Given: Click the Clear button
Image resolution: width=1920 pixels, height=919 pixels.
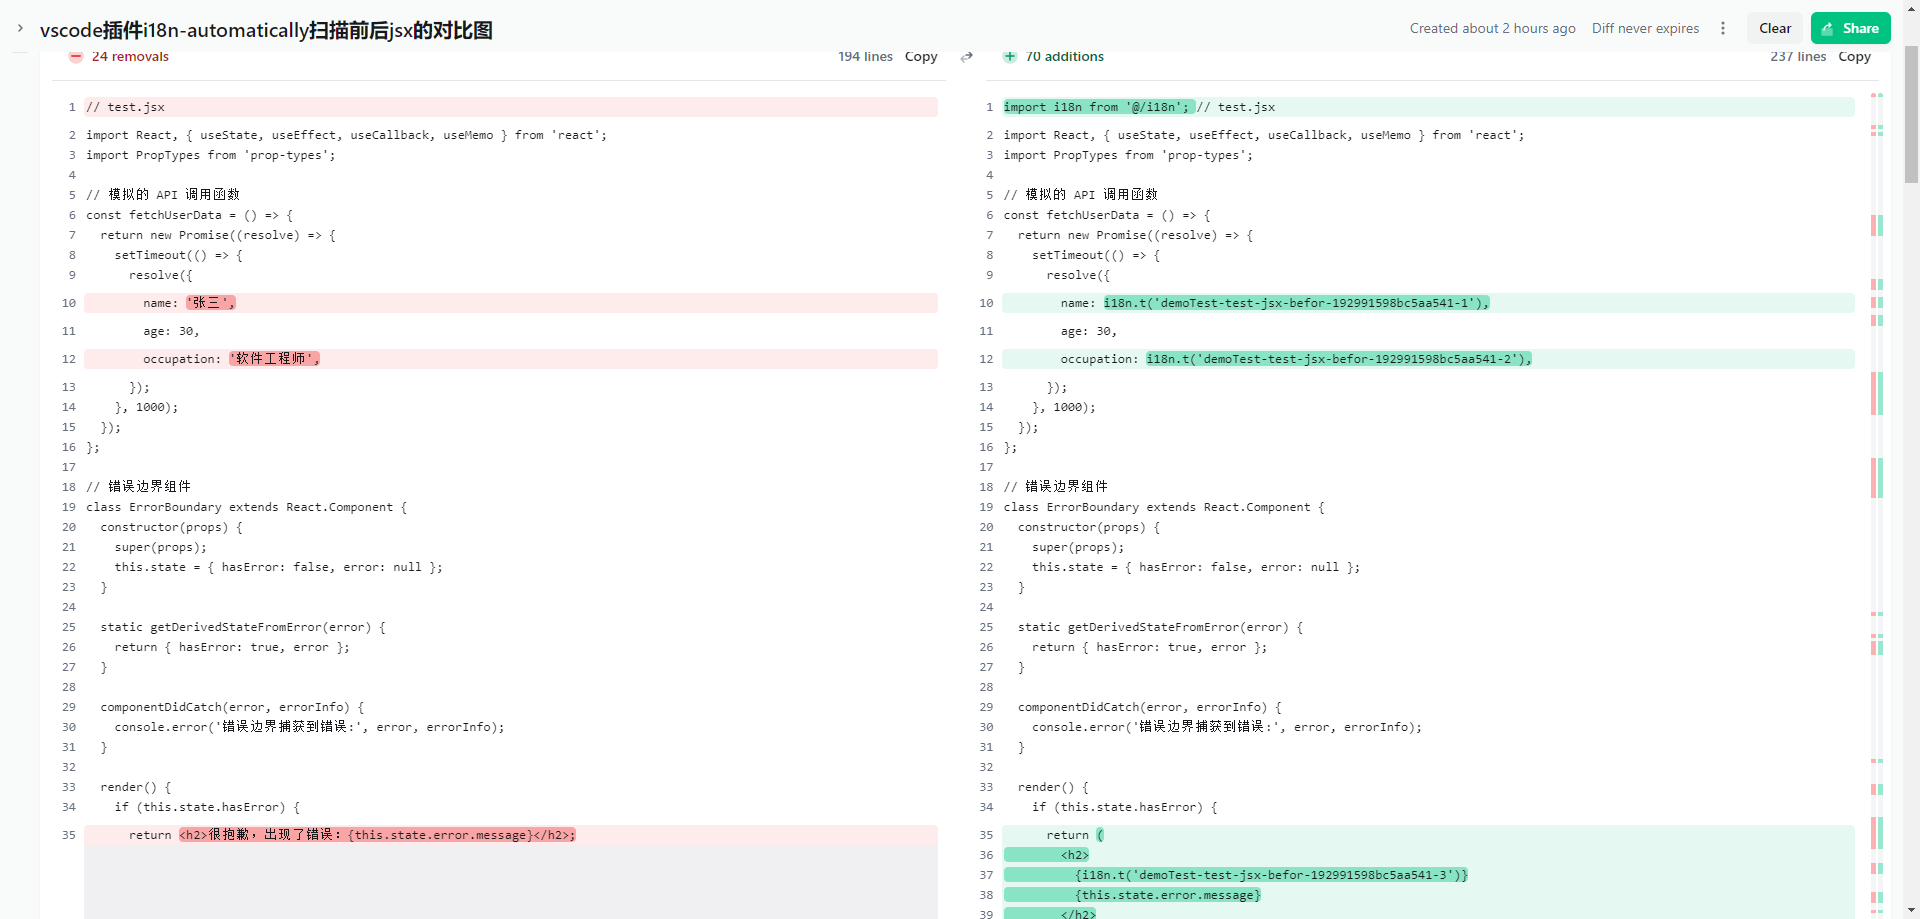Looking at the screenshot, I should (x=1775, y=28).
